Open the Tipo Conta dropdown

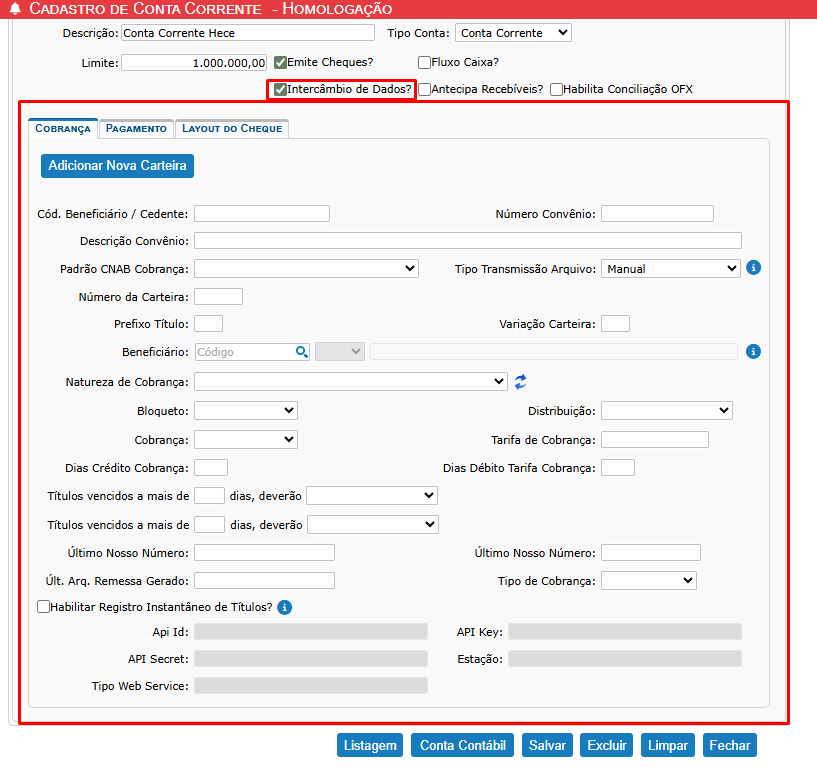(x=513, y=33)
